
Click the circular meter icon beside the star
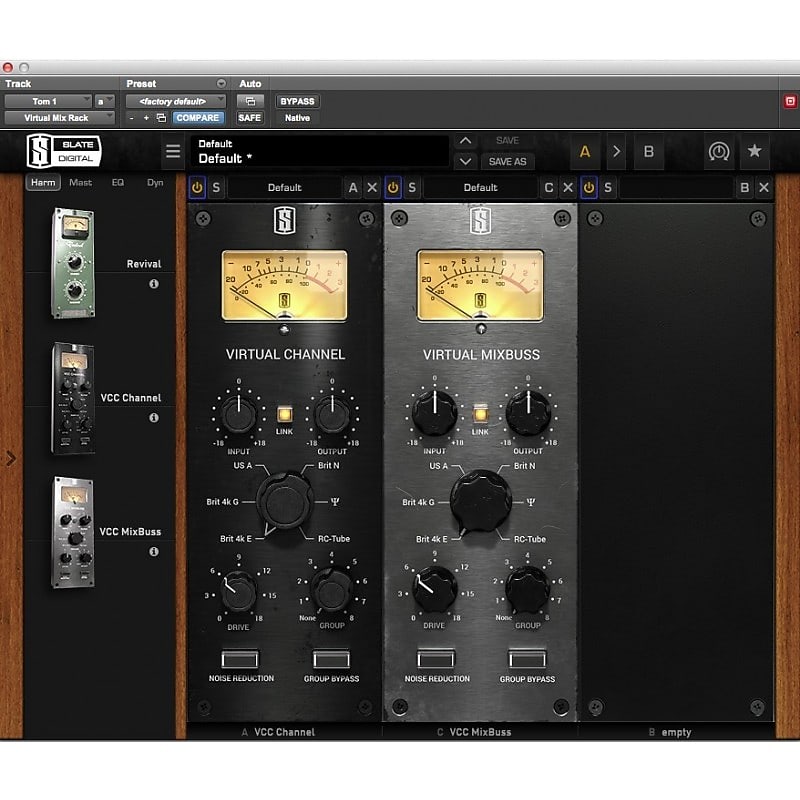tap(721, 150)
